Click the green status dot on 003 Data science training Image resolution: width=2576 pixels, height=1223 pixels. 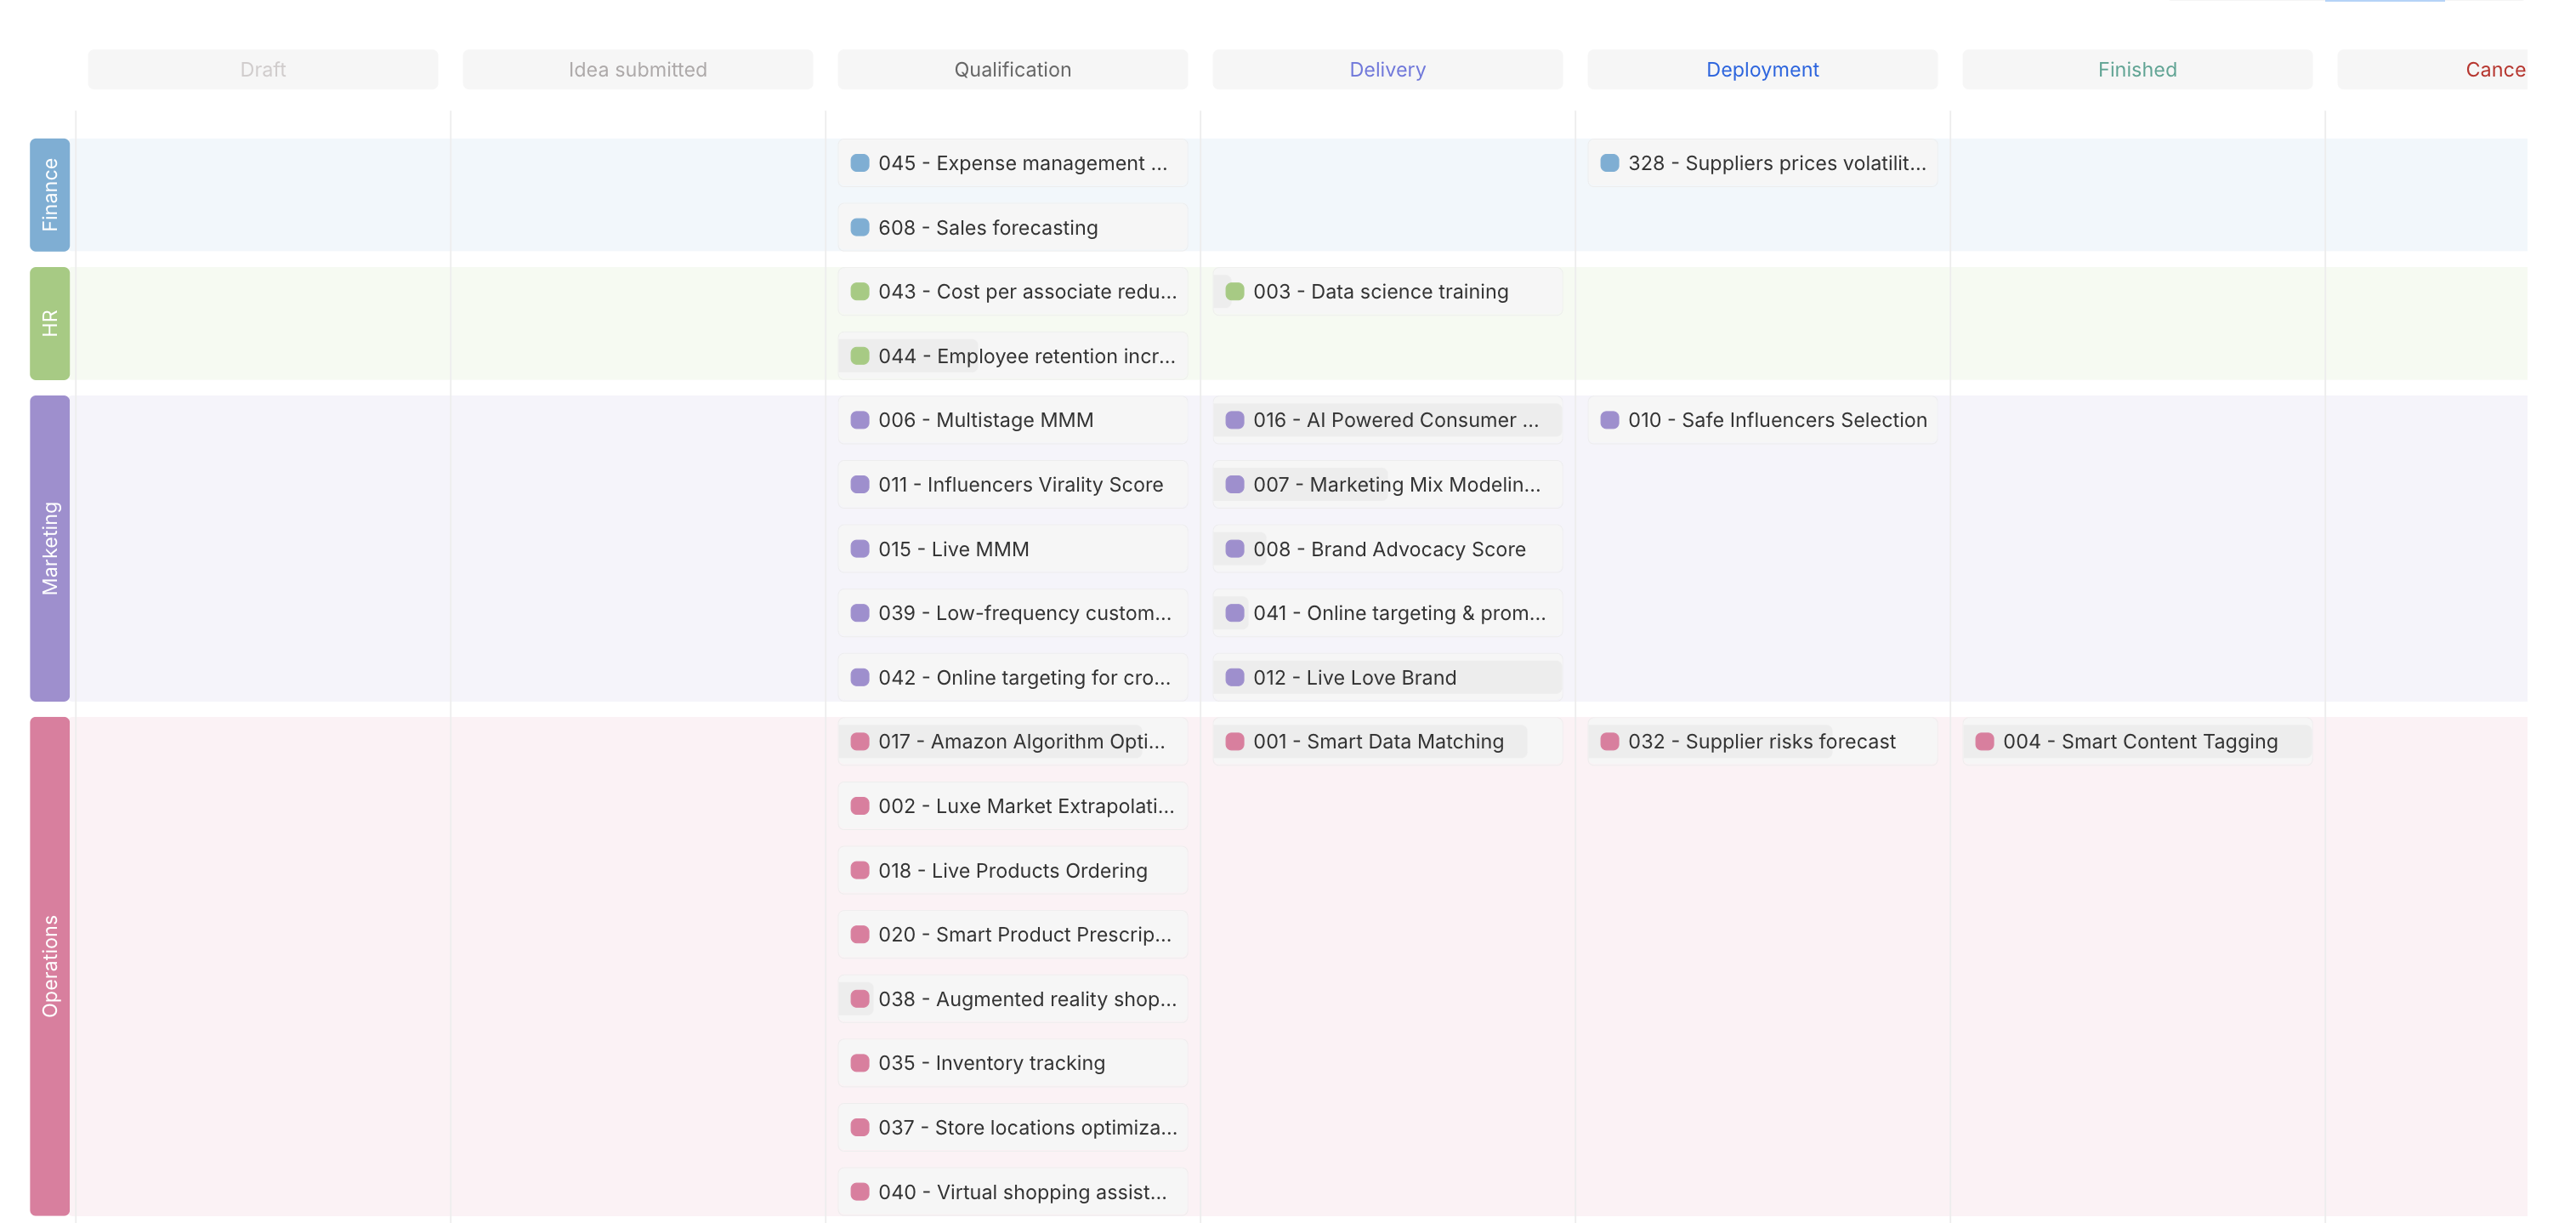1235,291
